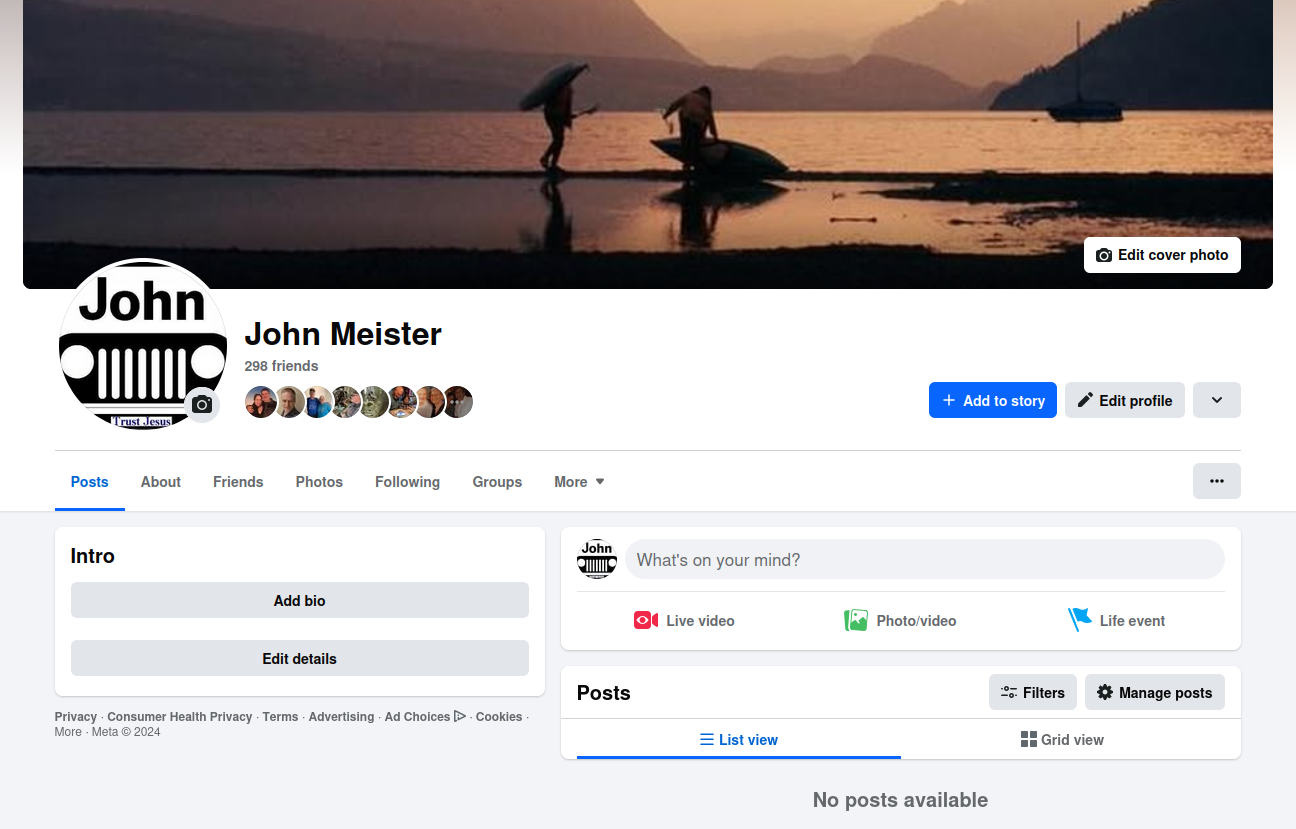Switch posts to List view
Viewport: 1296px width, 829px height.
[x=738, y=740]
